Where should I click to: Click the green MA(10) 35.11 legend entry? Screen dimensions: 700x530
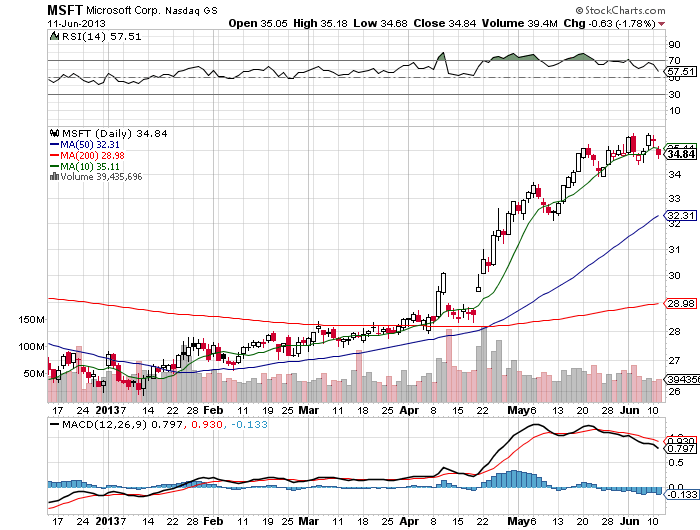(x=85, y=167)
